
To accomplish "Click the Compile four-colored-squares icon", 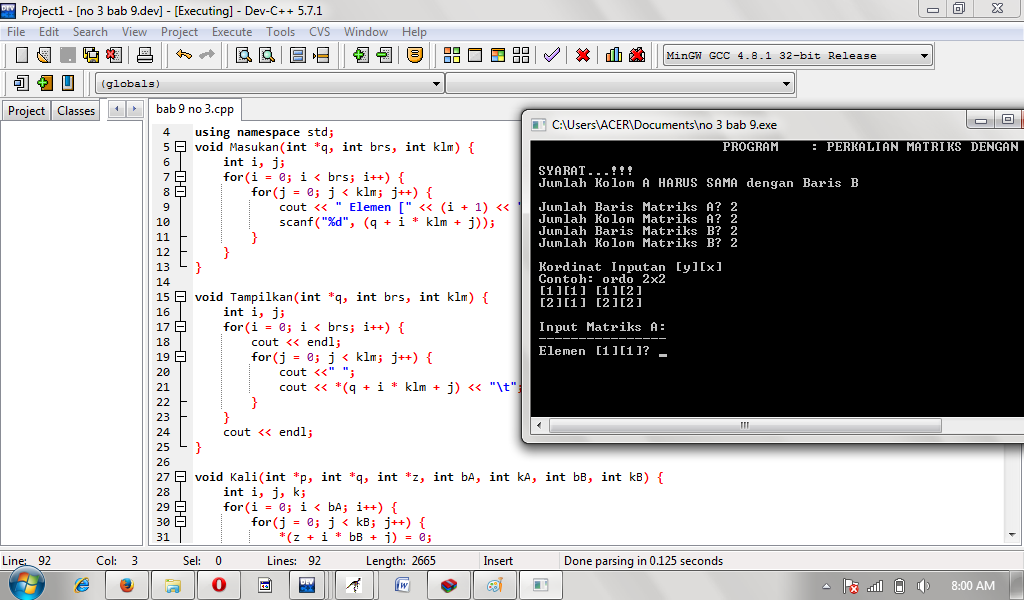I will point(452,55).
